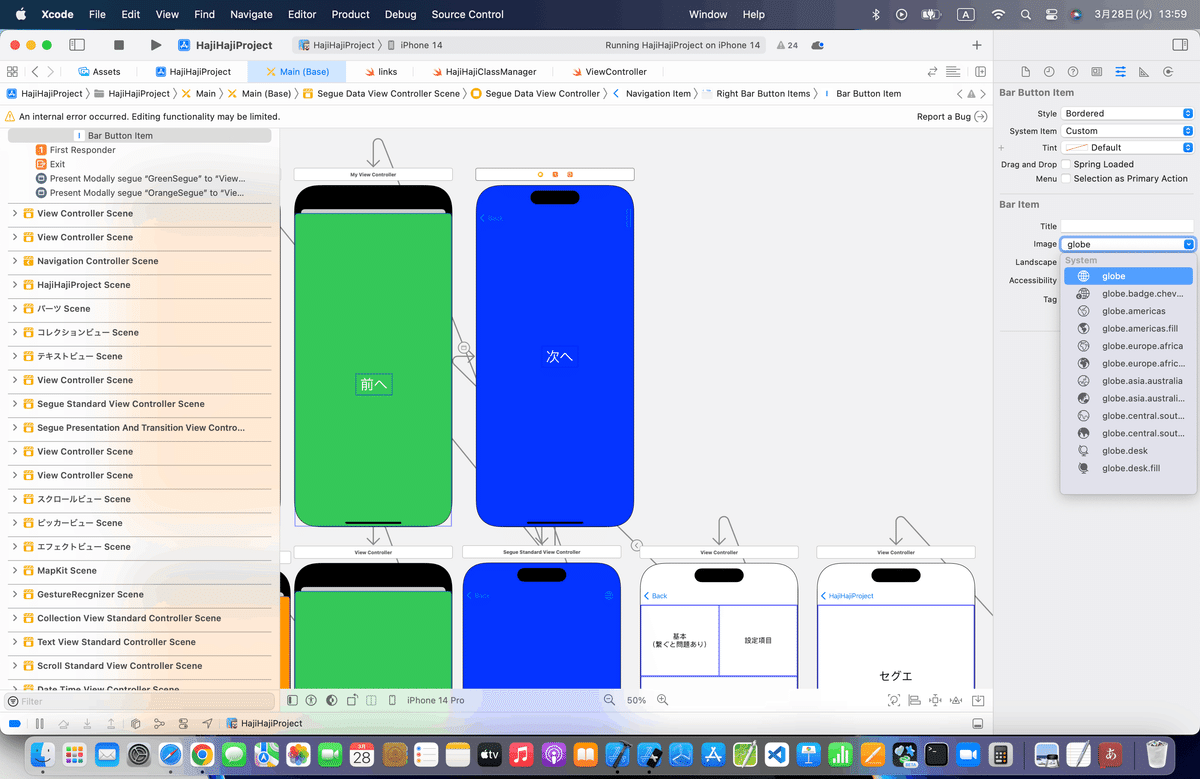Select globe.americas from the image list
Viewport: 1200px width, 779px height.
[x=1127, y=311]
